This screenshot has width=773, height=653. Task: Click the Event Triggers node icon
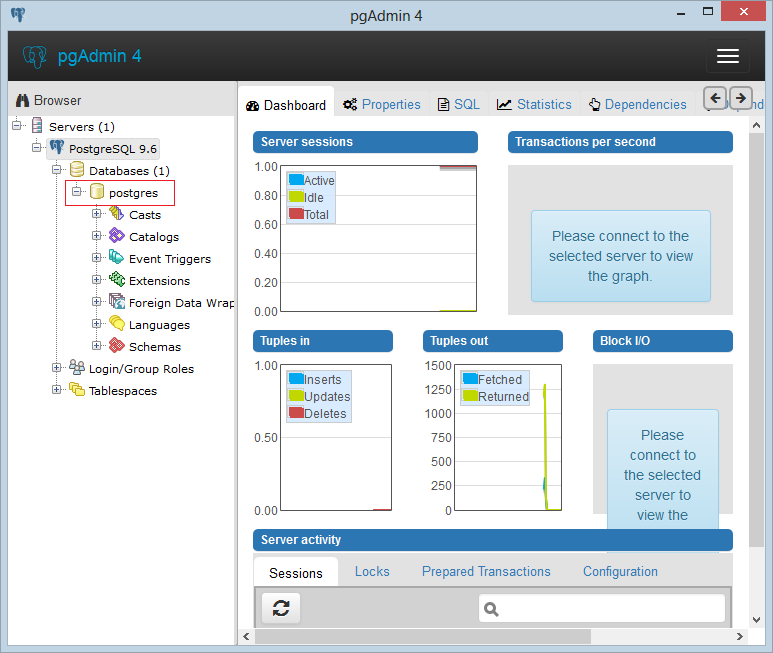click(x=116, y=257)
